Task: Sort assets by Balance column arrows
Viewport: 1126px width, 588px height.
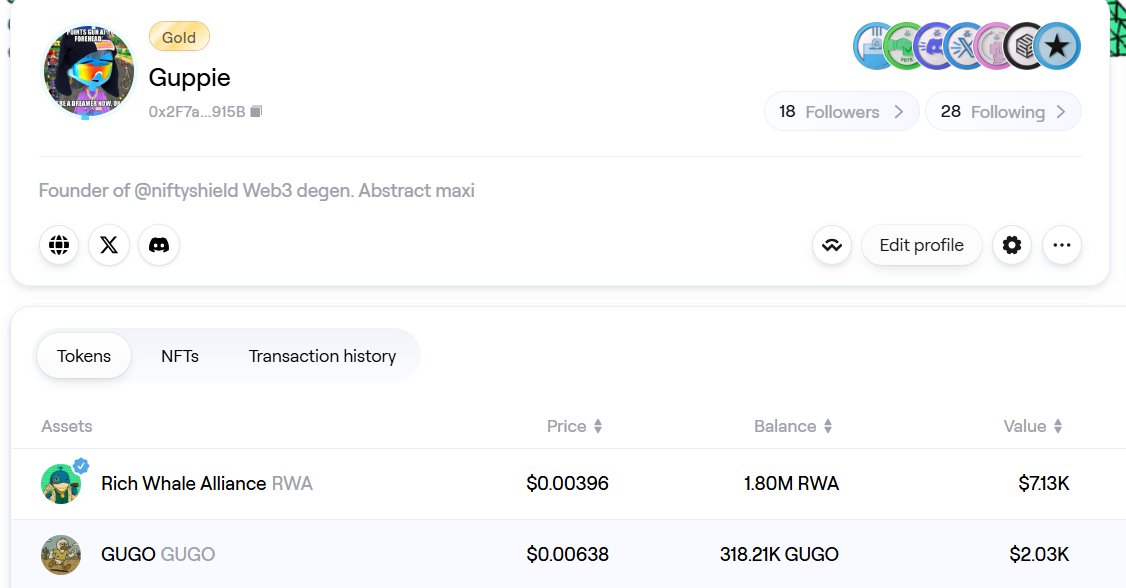Action: click(x=828, y=426)
